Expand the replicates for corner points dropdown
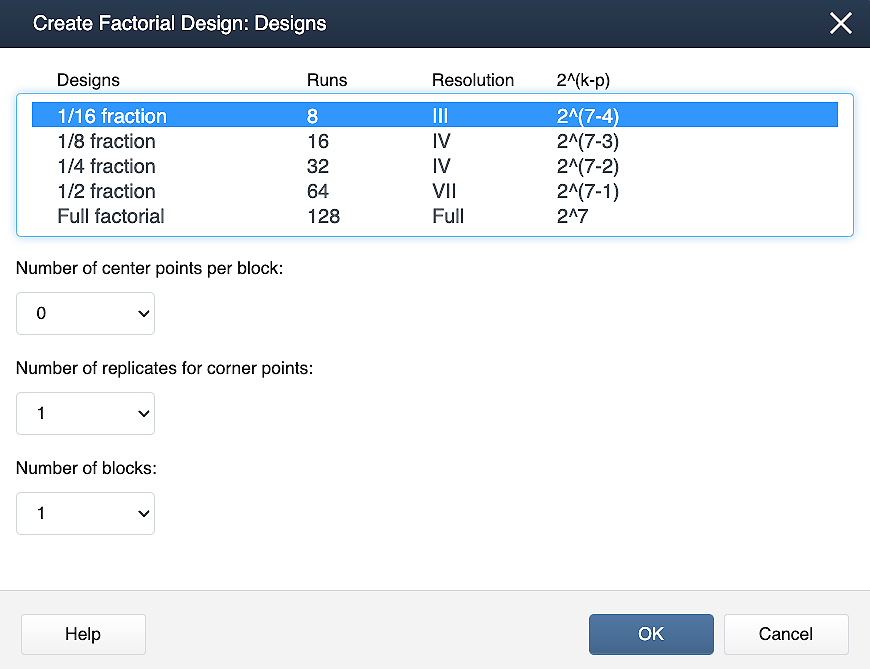 click(x=86, y=413)
